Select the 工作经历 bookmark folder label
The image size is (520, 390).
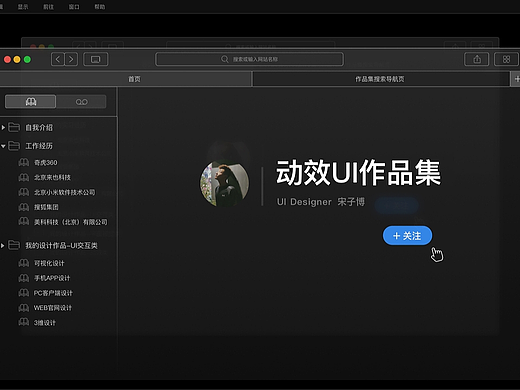(39, 146)
